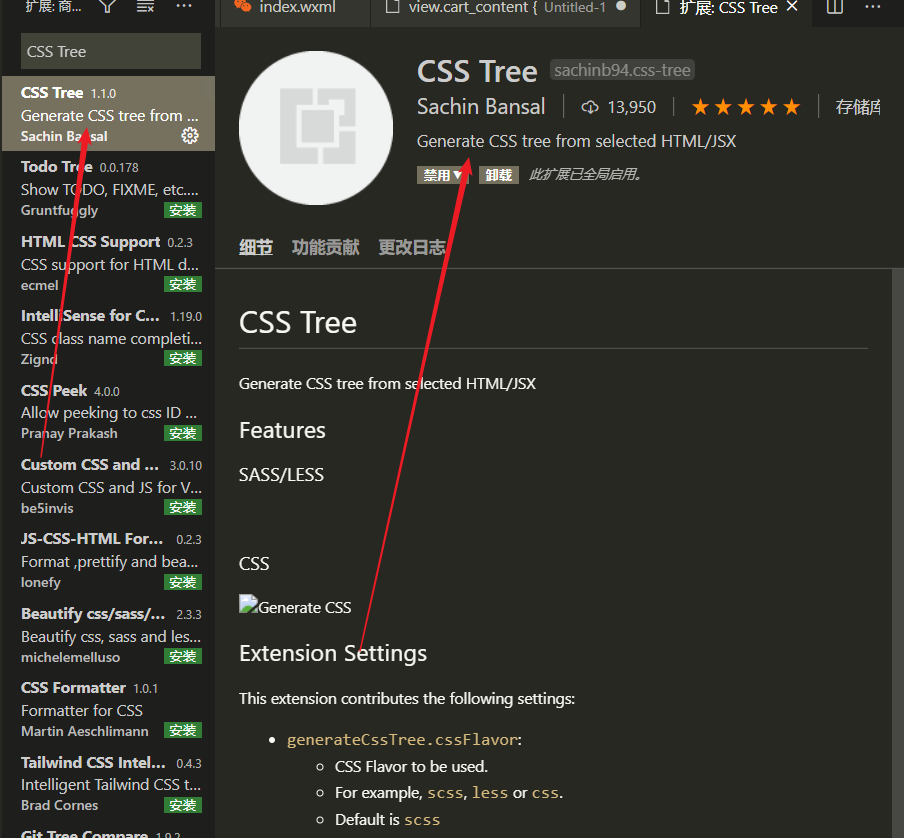Open editor more actions ellipsis menu

tap(872, 7)
